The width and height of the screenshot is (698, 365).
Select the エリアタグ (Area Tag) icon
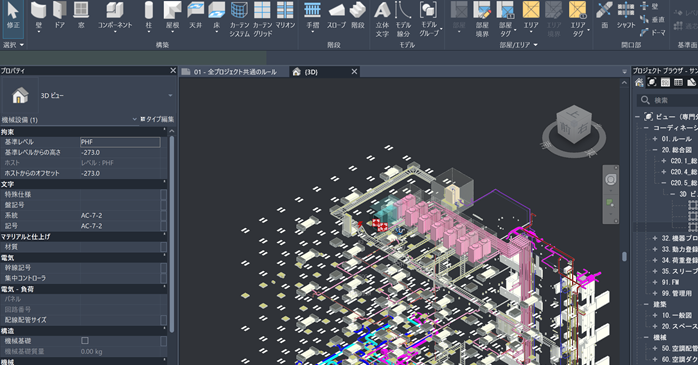(578, 11)
